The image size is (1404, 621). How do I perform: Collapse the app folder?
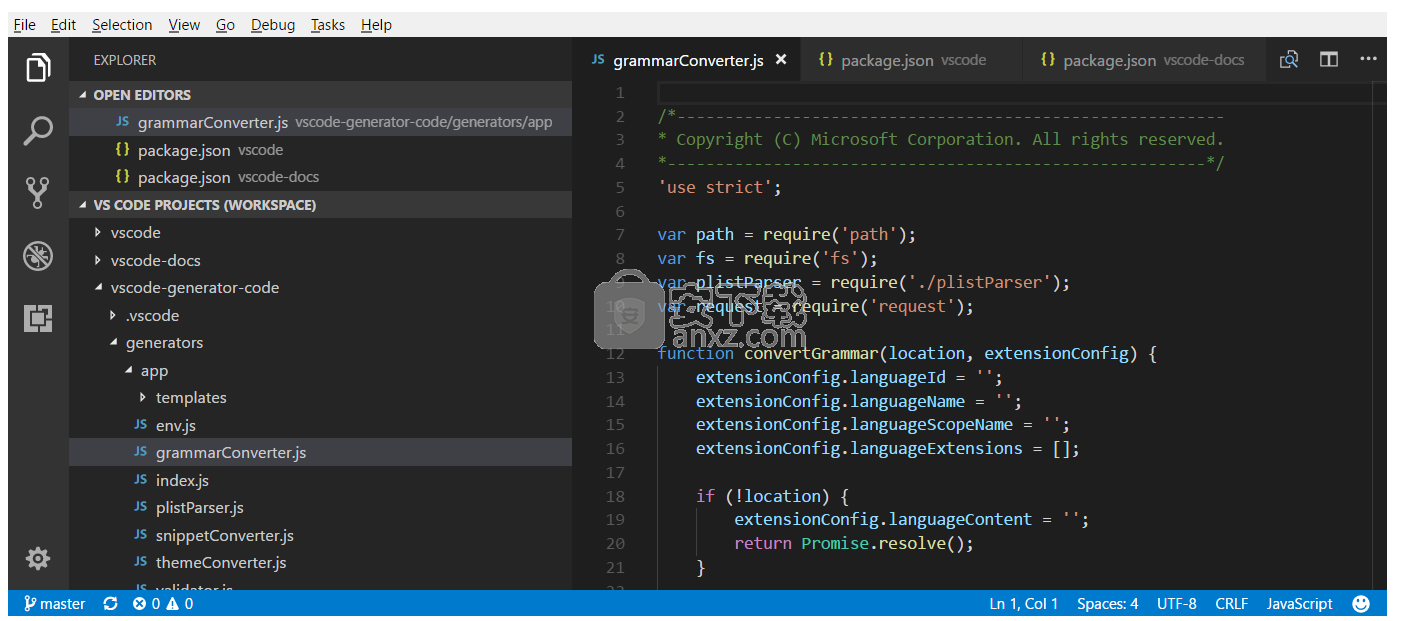pyautogui.click(x=127, y=370)
